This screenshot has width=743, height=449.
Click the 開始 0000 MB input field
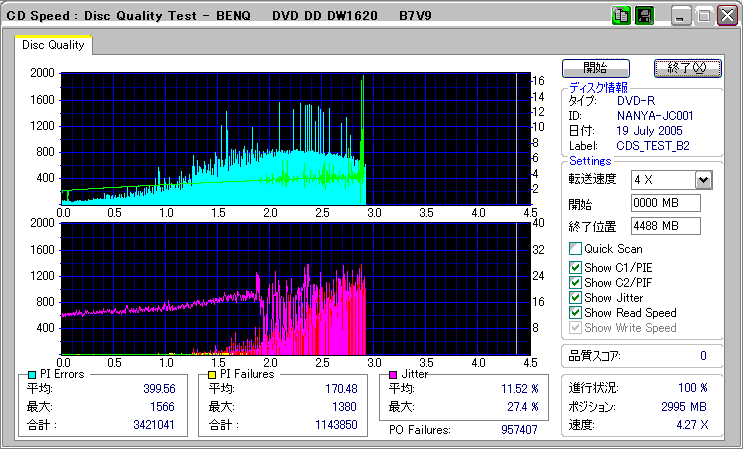coord(665,203)
